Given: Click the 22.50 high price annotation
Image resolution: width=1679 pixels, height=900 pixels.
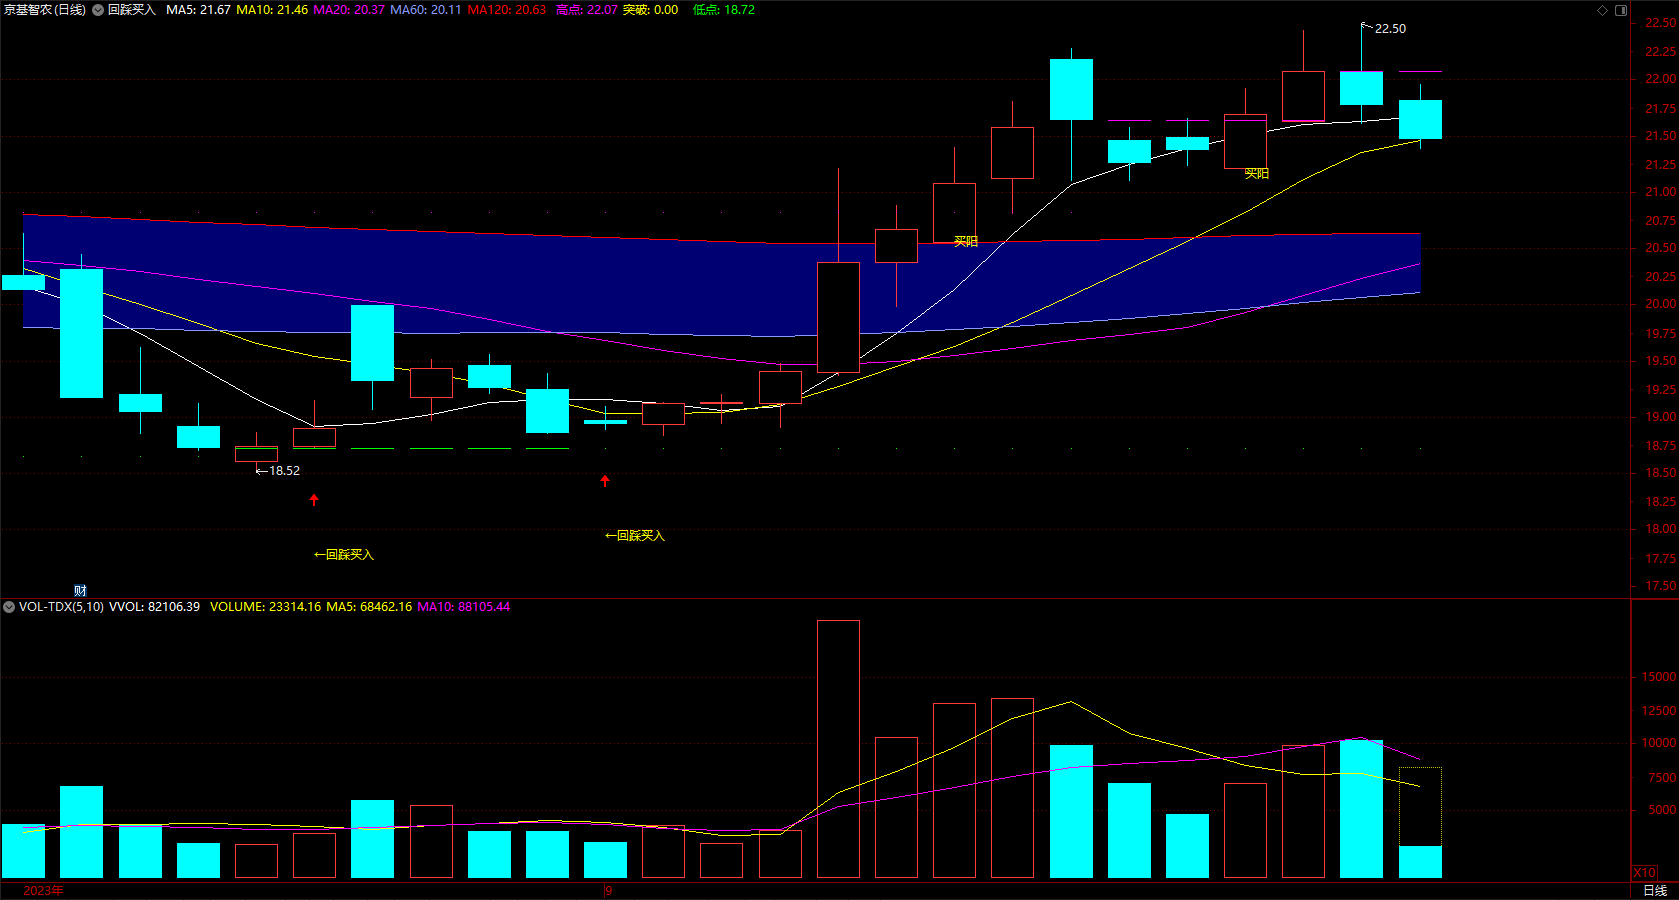Looking at the screenshot, I should [1390, 29].
